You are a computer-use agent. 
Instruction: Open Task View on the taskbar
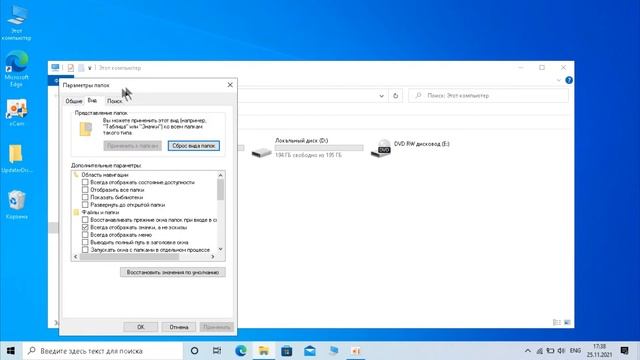point(217,351)
